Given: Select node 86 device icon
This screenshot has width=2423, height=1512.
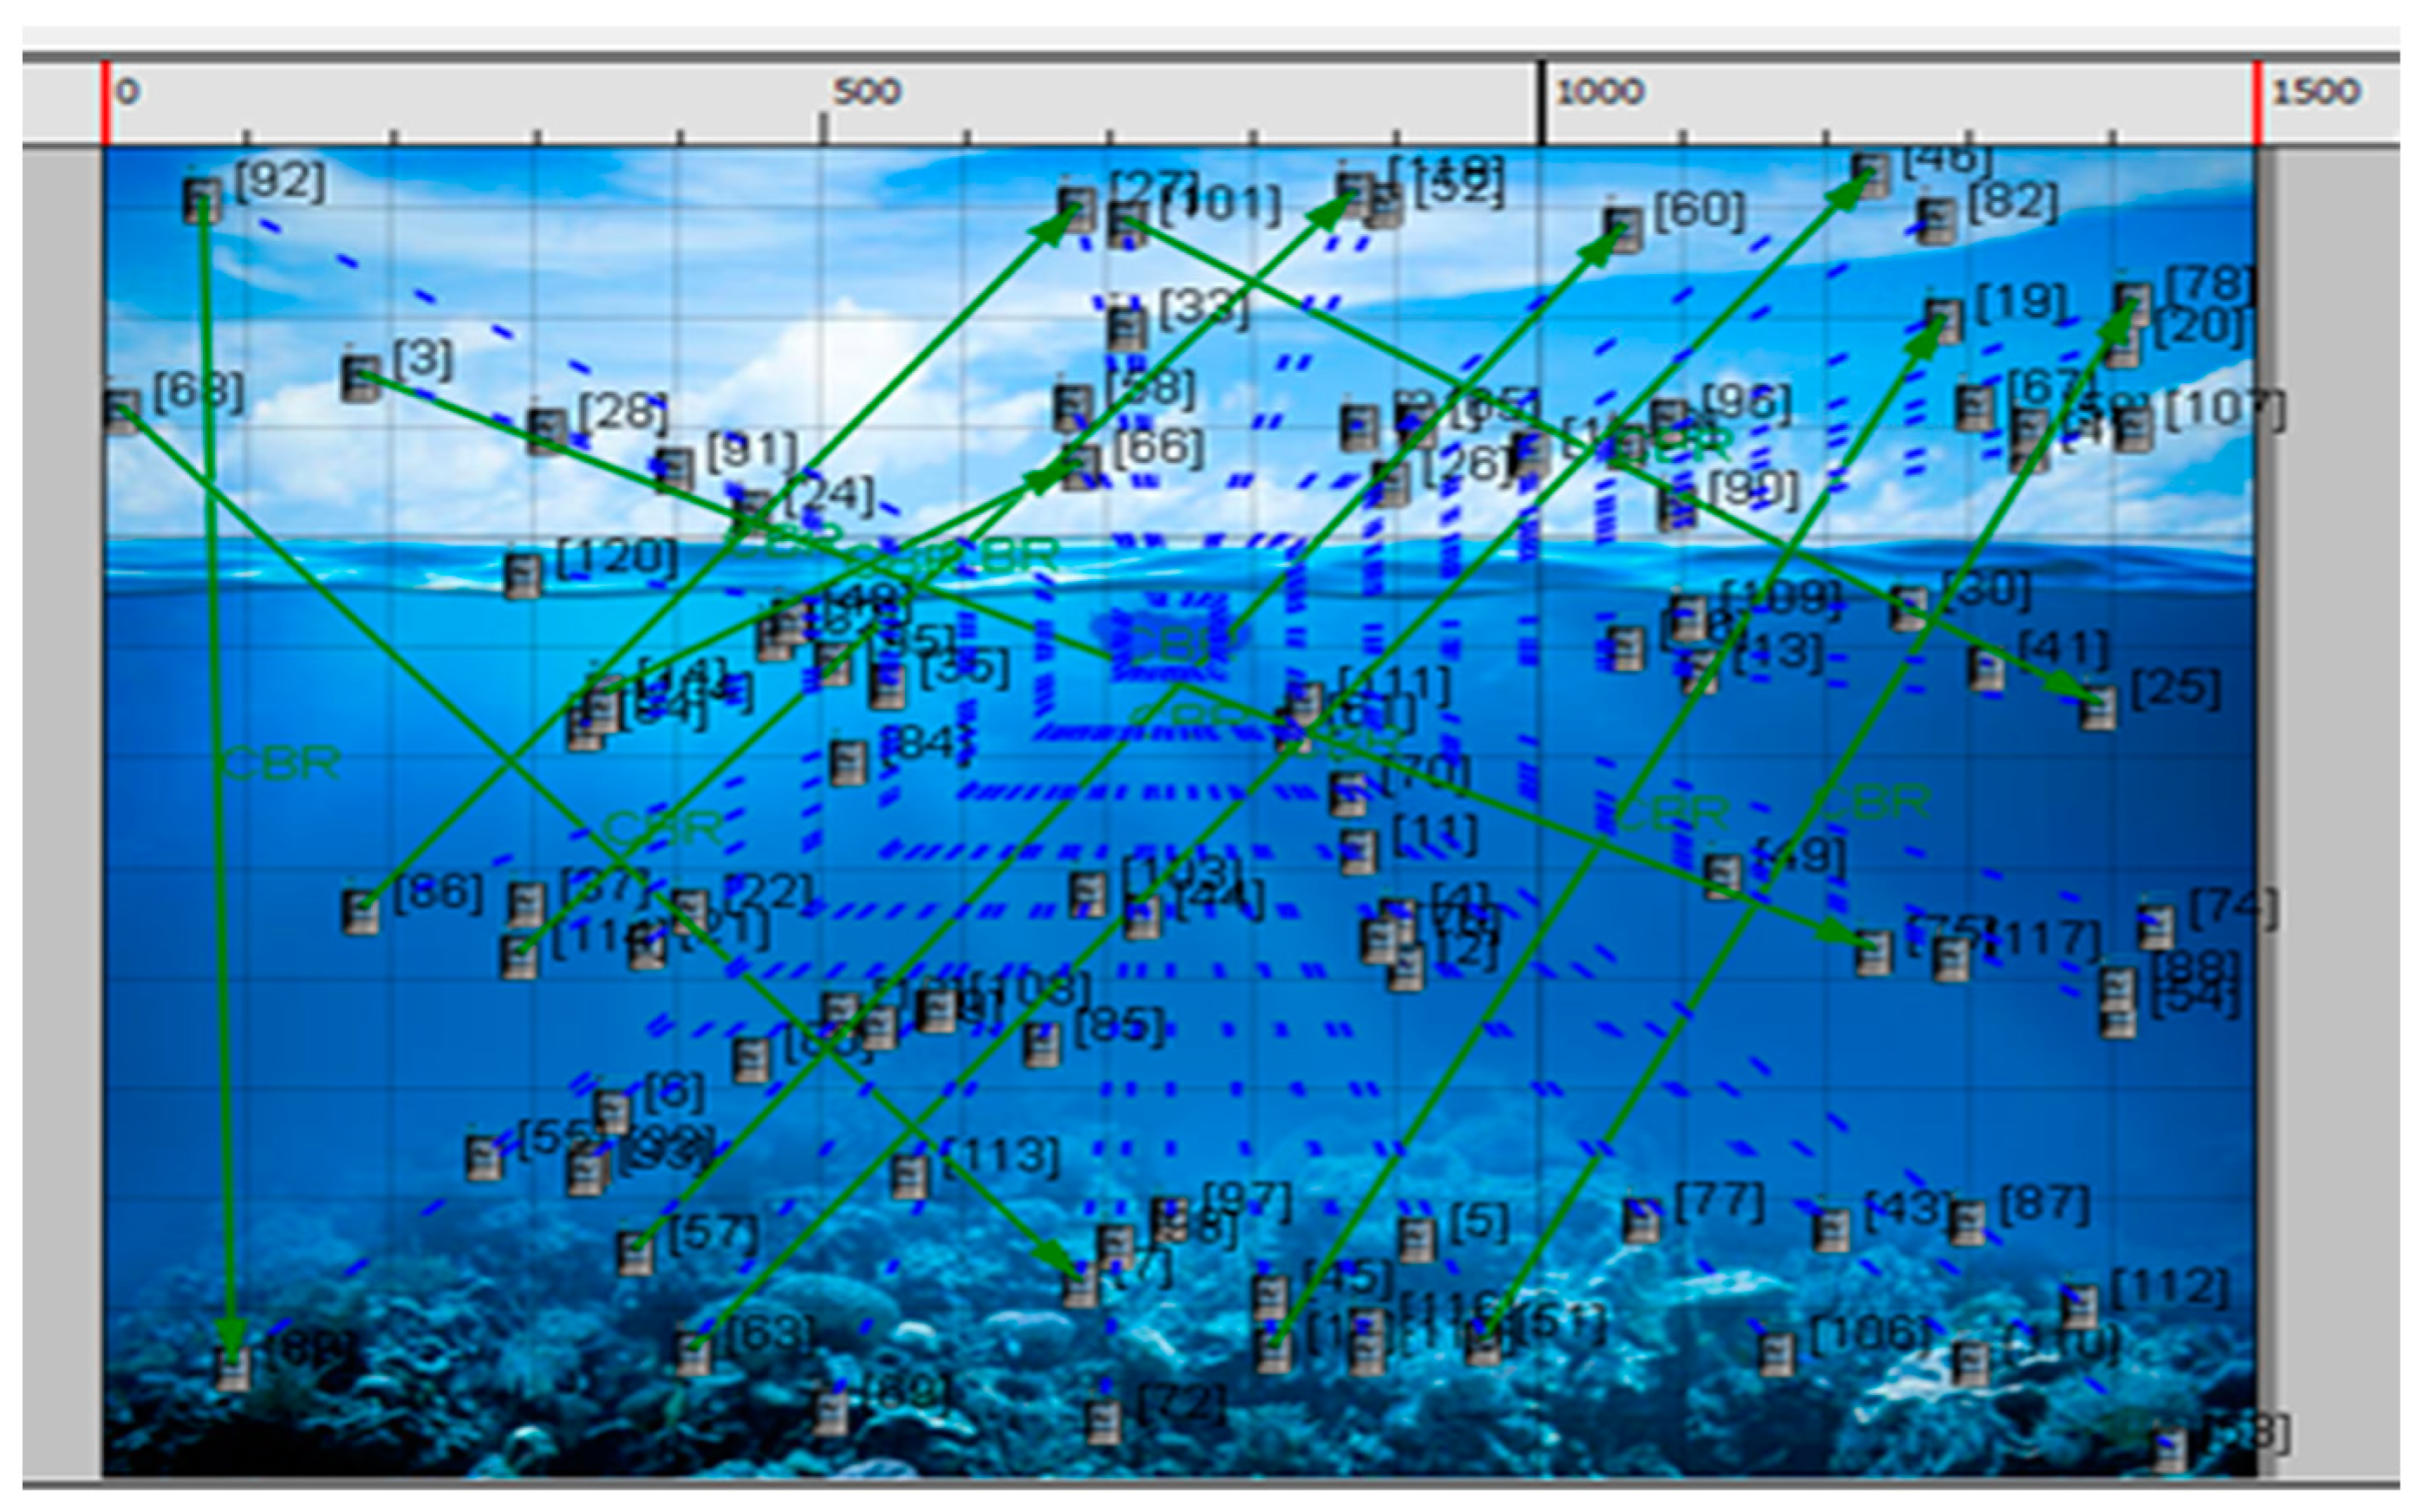Looking at the screenshot, I should (360, 911).
